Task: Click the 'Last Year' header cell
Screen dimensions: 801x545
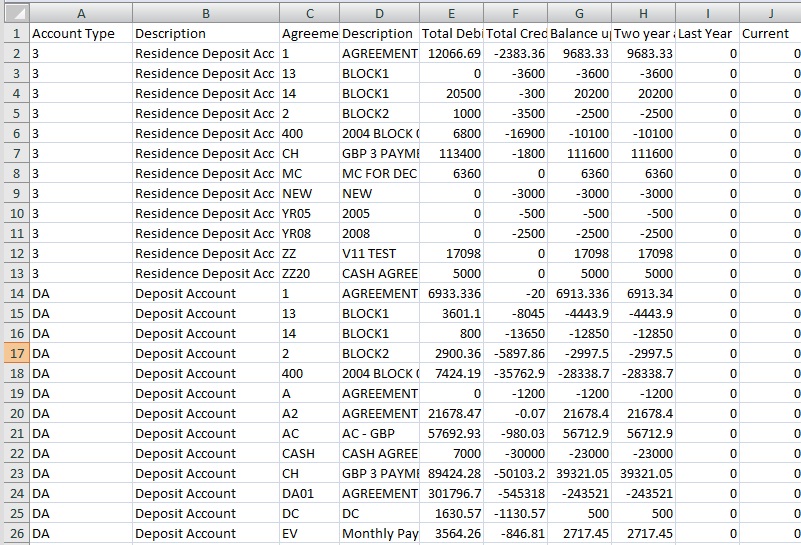Action: (x=707, y=34)
